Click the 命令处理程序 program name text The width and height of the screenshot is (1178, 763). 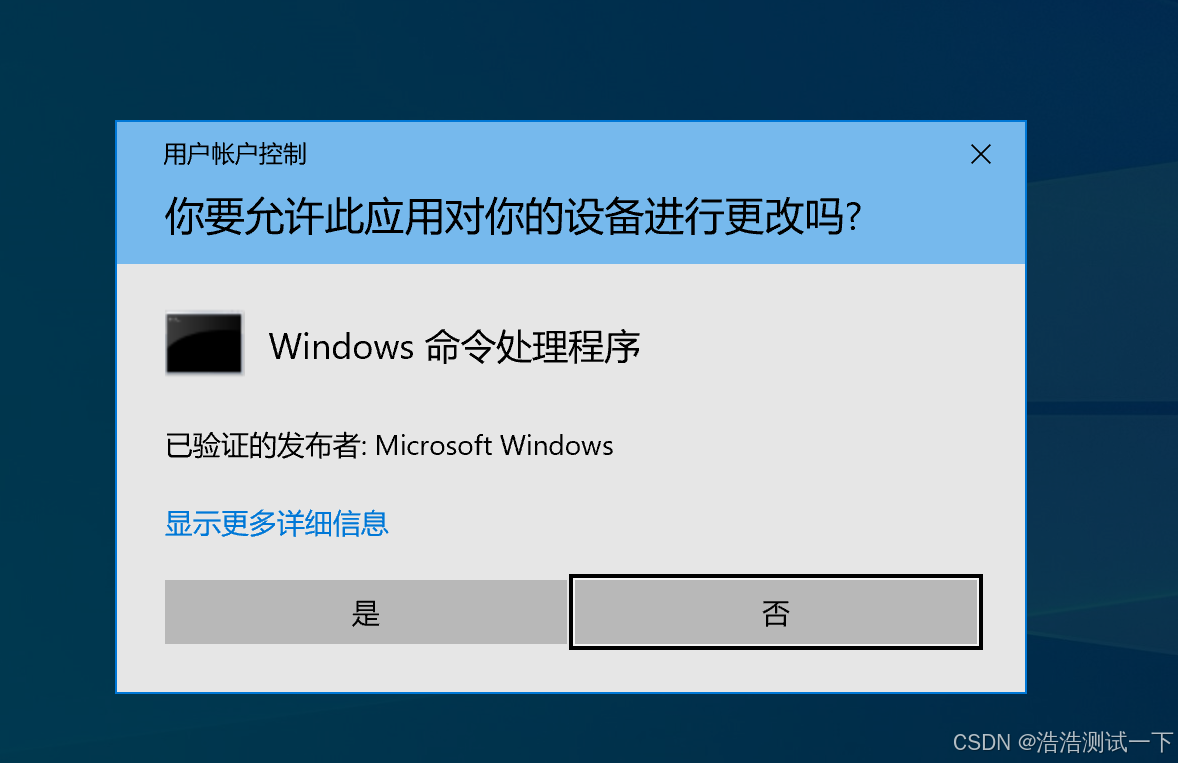(x=533, y=347)
